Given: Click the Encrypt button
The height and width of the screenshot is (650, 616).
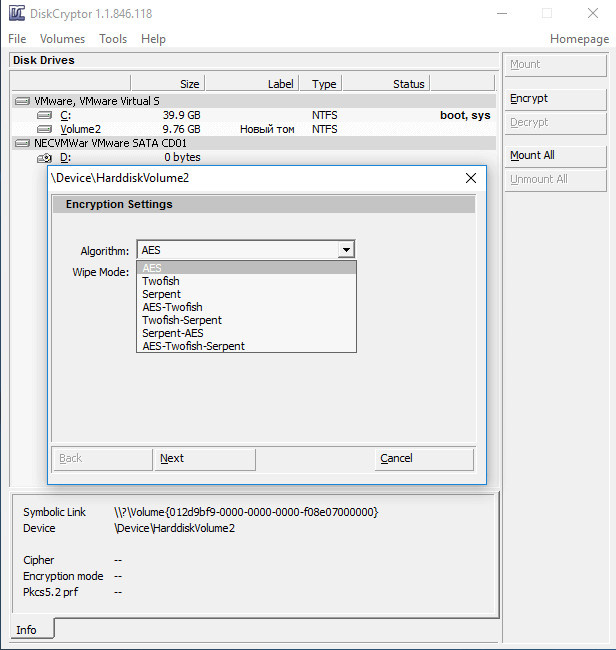Looking at the screenshot, I should tap(556, 99).
